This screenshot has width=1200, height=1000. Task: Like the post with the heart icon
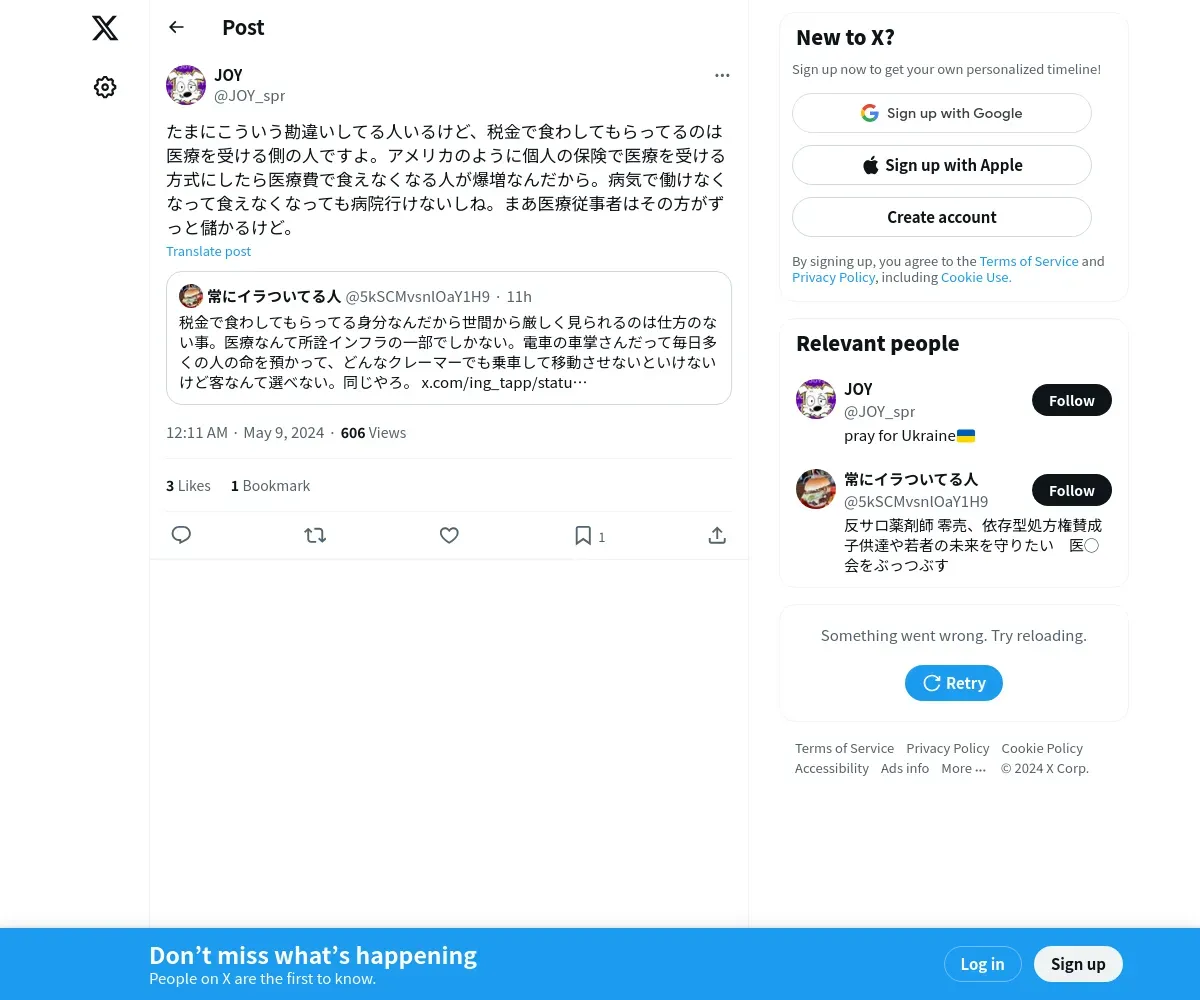(449, 535)
